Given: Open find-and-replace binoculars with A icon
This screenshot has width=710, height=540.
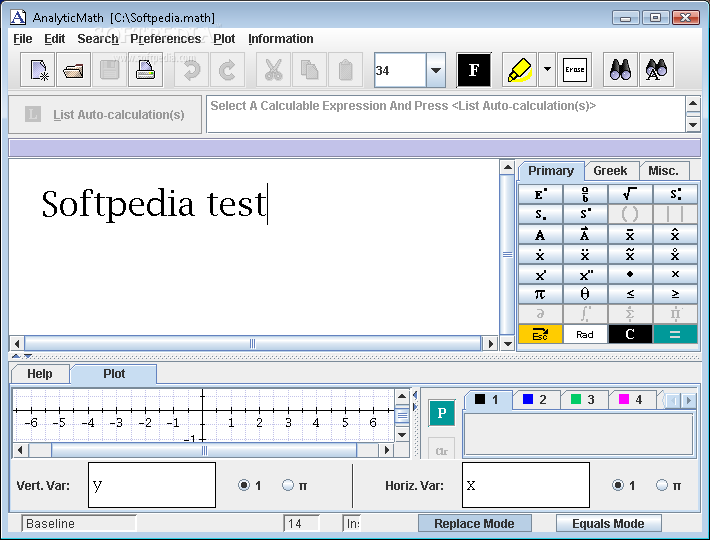Looking at the screenshot, I should [657, 70].
